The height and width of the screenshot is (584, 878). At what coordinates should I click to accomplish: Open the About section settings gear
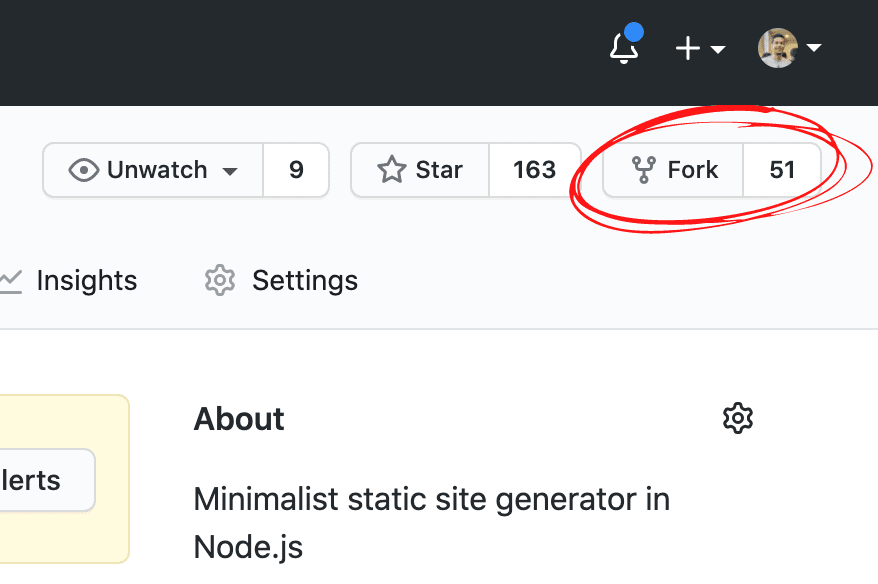click(x=738, y=418)
